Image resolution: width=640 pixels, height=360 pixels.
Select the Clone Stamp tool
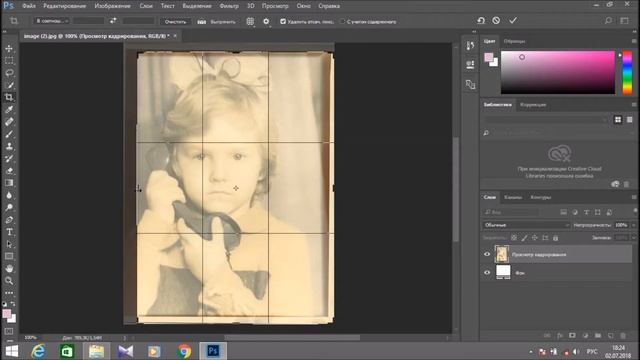point(9,146)
